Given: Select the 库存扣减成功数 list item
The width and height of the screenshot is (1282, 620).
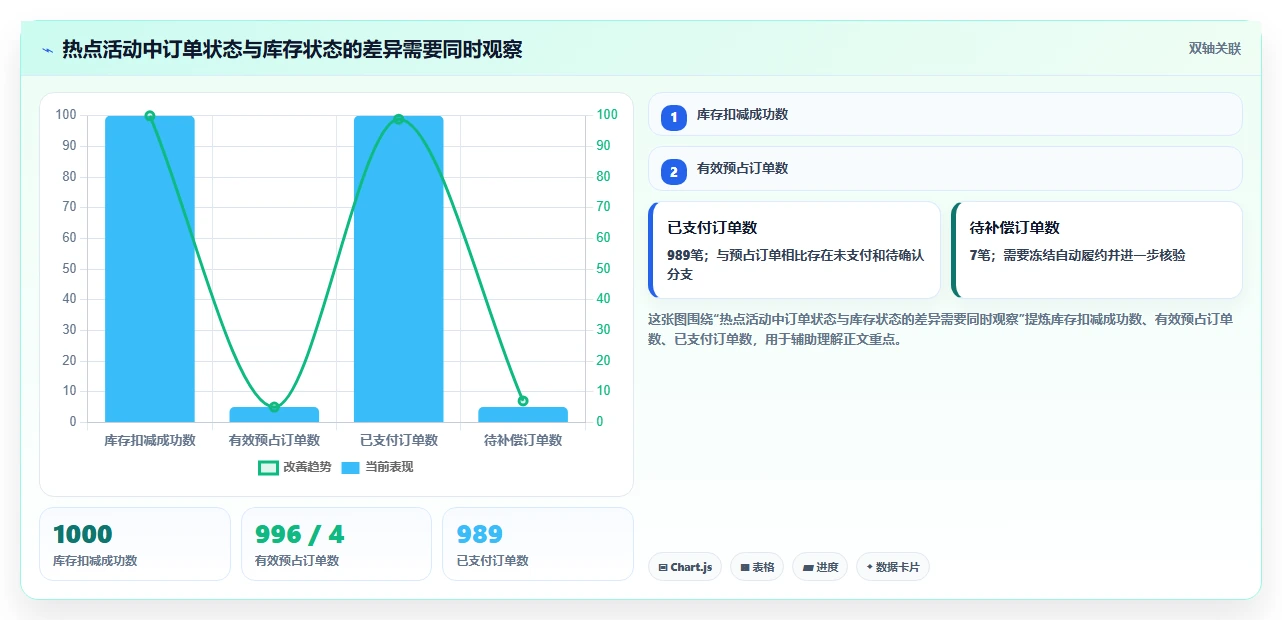Looking at the screenshot, I should click(945, 114).
